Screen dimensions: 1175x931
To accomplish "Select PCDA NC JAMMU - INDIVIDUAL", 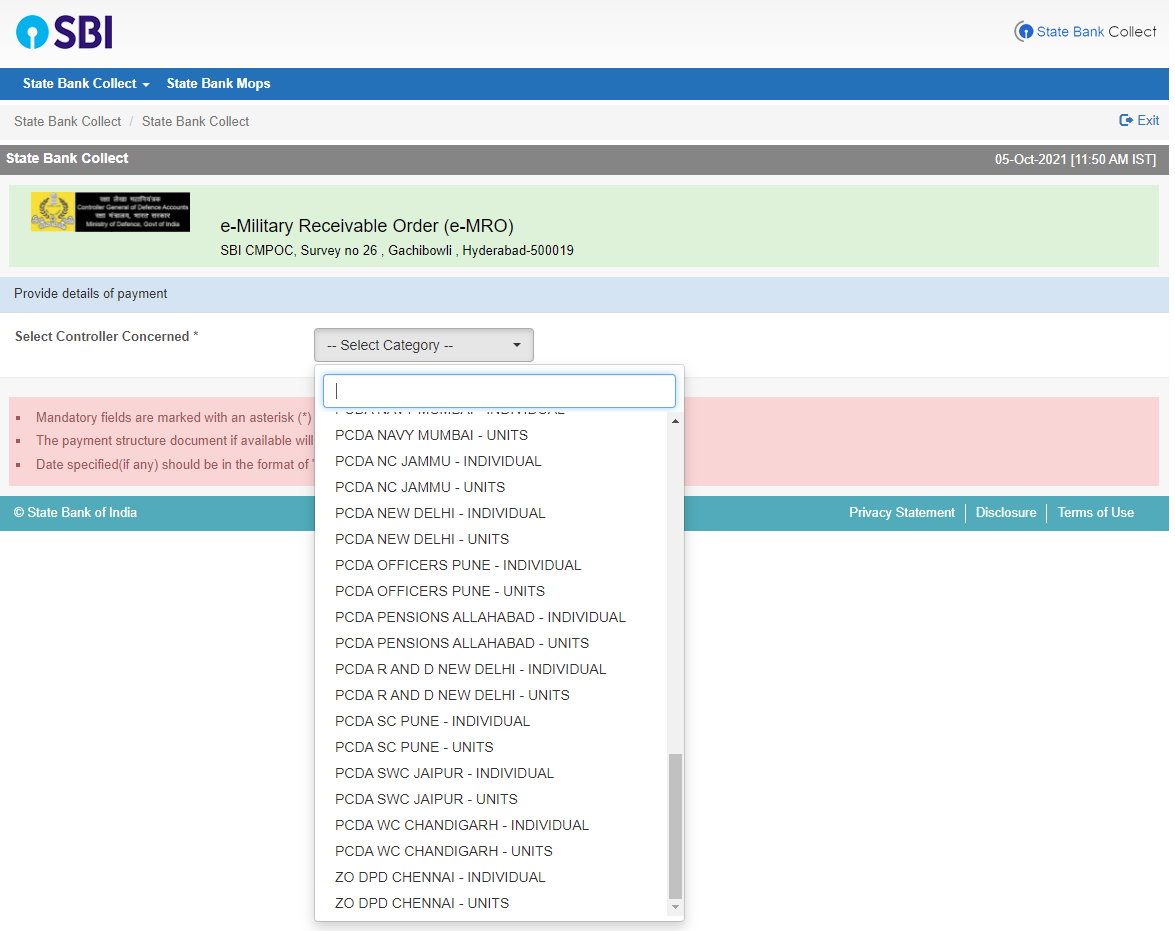I will coord(438,461).
